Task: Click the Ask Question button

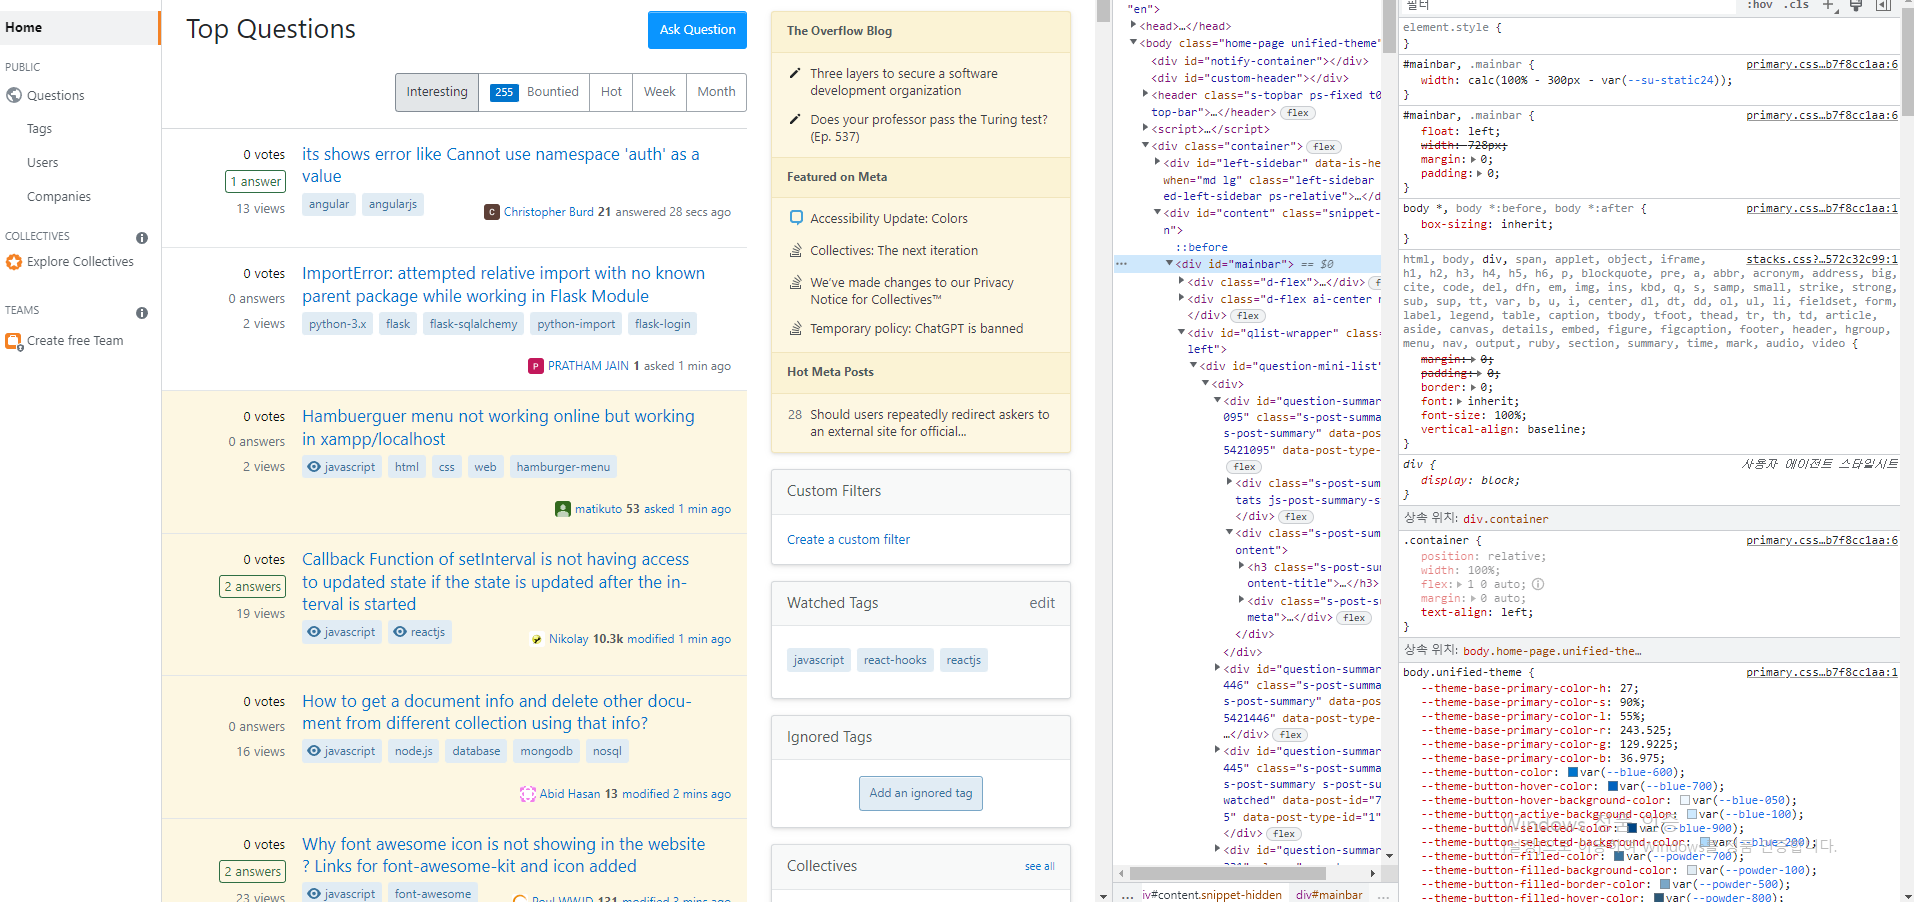Action: (x=697, y=30)
